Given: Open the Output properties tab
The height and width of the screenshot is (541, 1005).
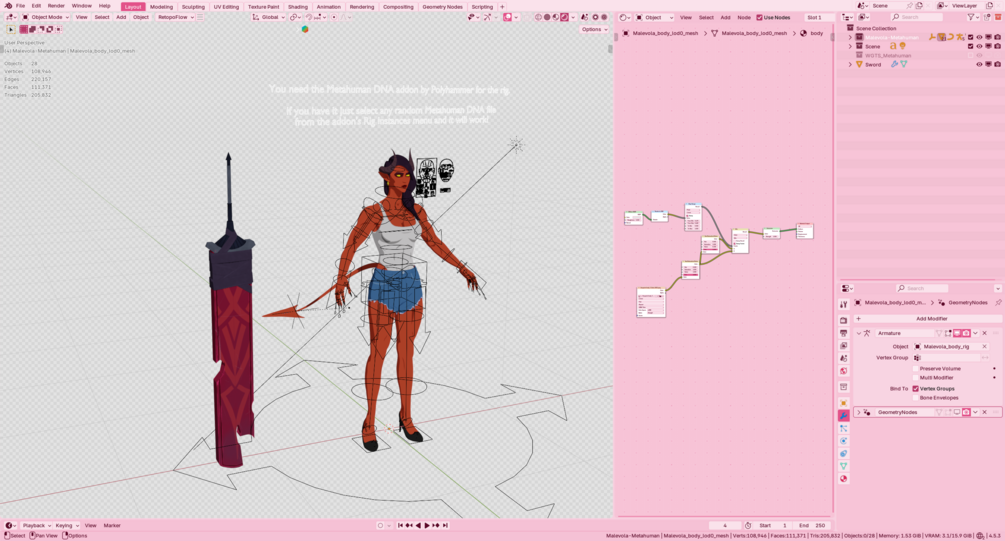Looking at the screenshot, I should 843,333.
